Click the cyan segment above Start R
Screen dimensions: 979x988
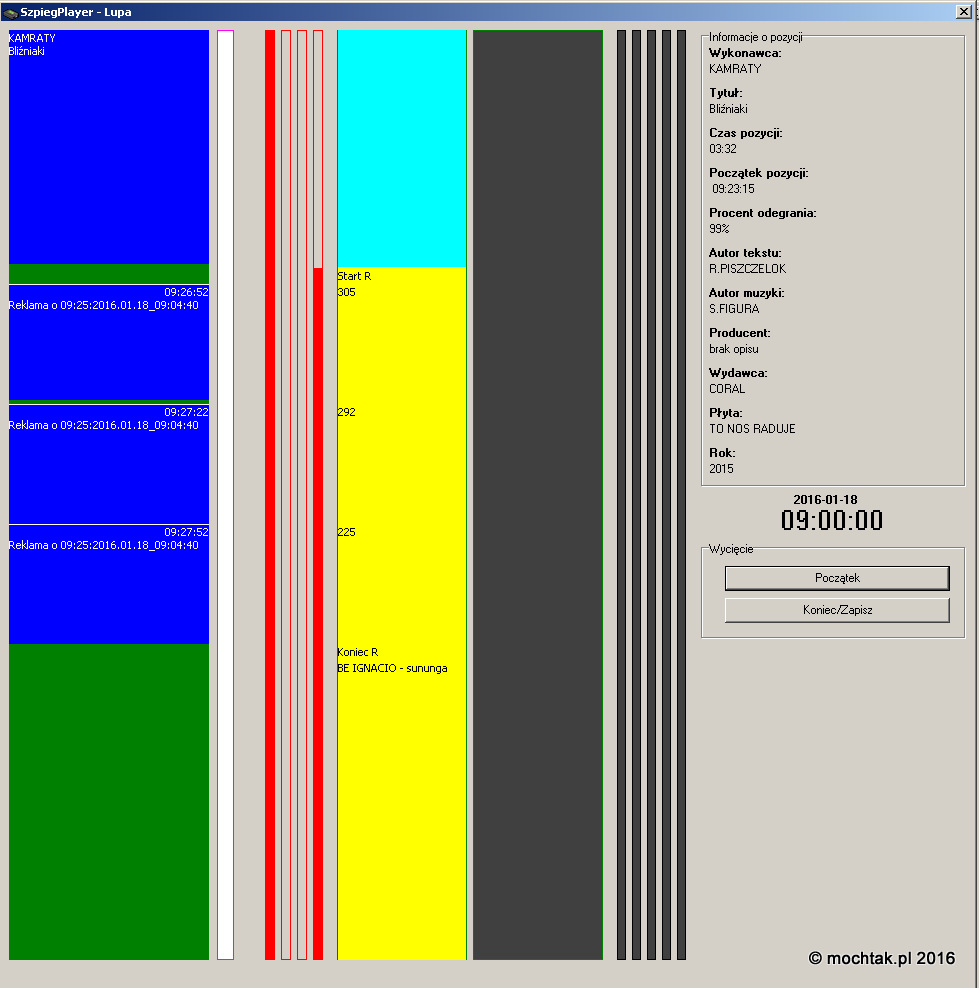(x=402, y=148)
